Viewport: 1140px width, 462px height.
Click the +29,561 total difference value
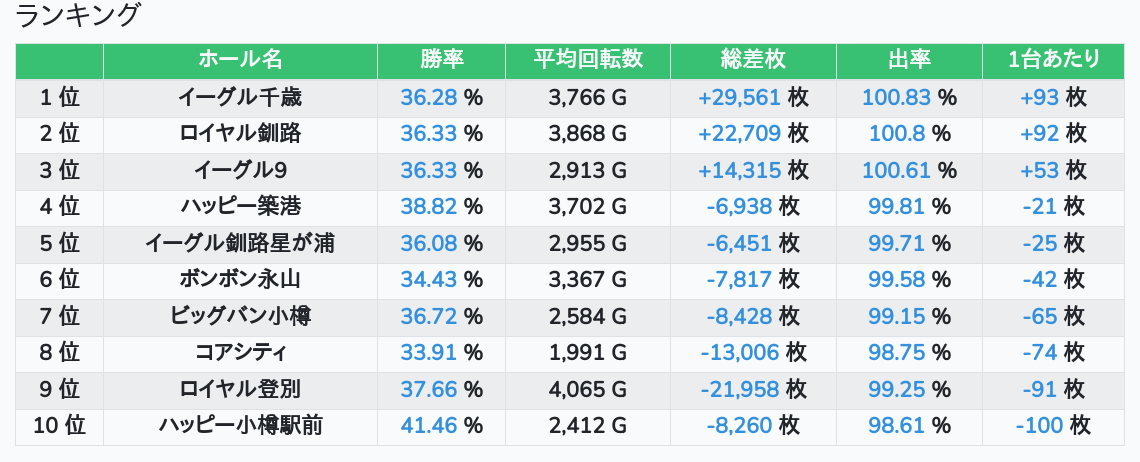point(739,98)
